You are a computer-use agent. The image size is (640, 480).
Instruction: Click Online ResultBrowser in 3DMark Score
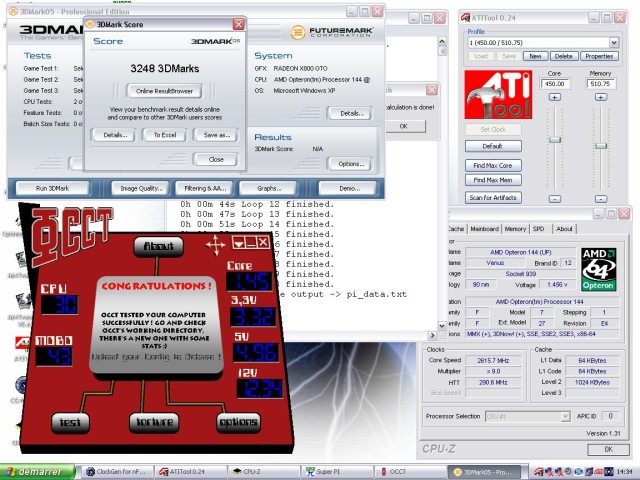point(164,91)
